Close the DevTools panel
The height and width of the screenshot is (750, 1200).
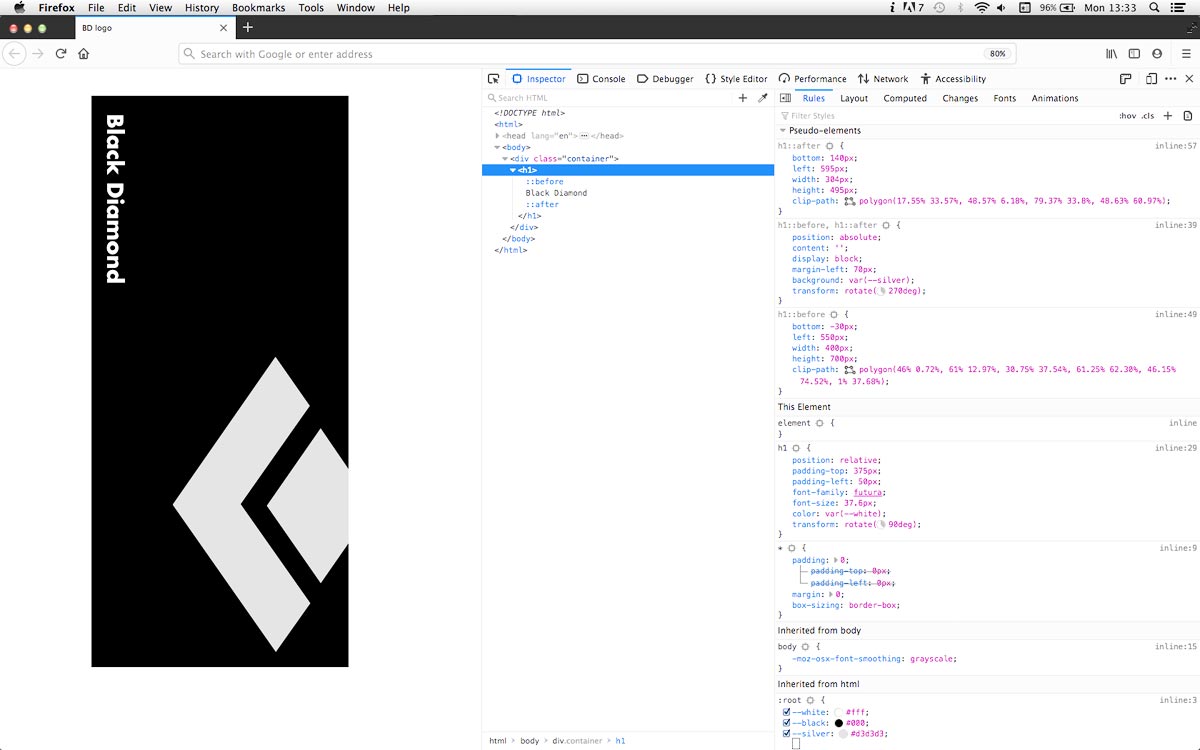[1189, 79]
